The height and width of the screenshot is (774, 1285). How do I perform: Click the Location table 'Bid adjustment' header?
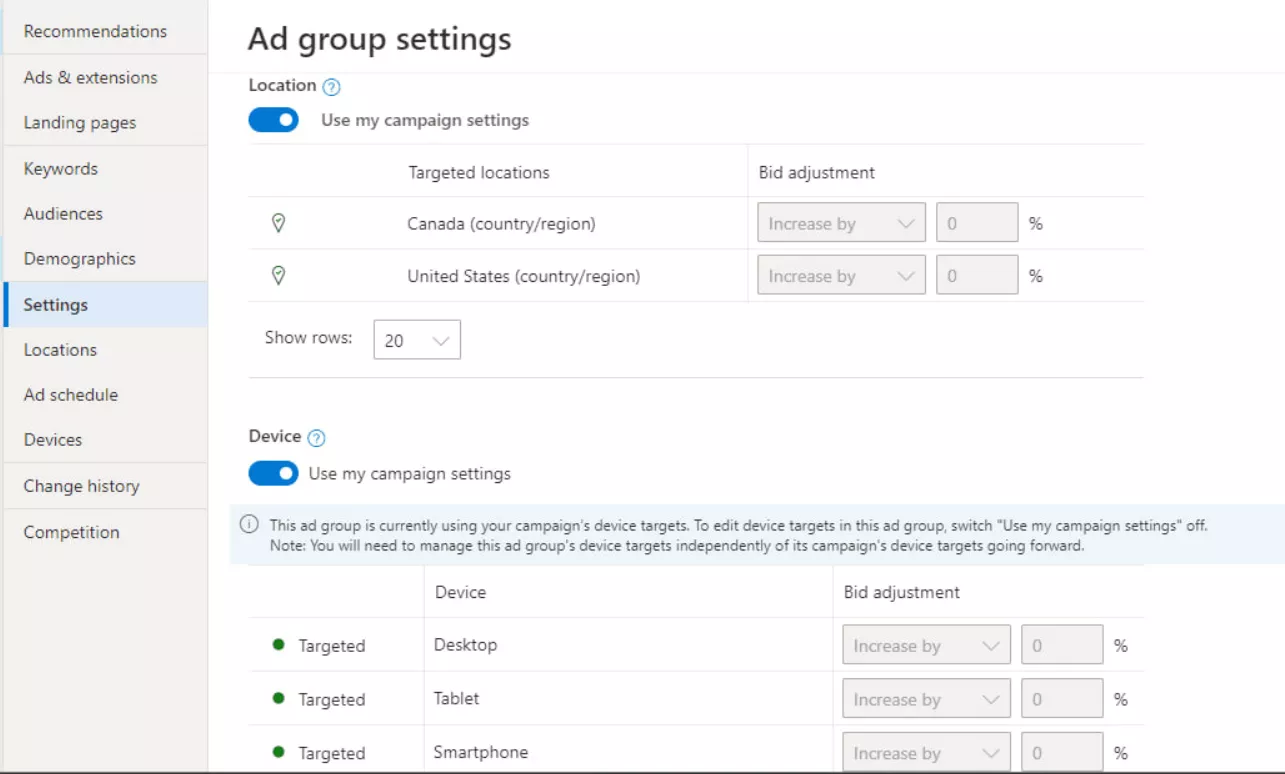point(817,172)
